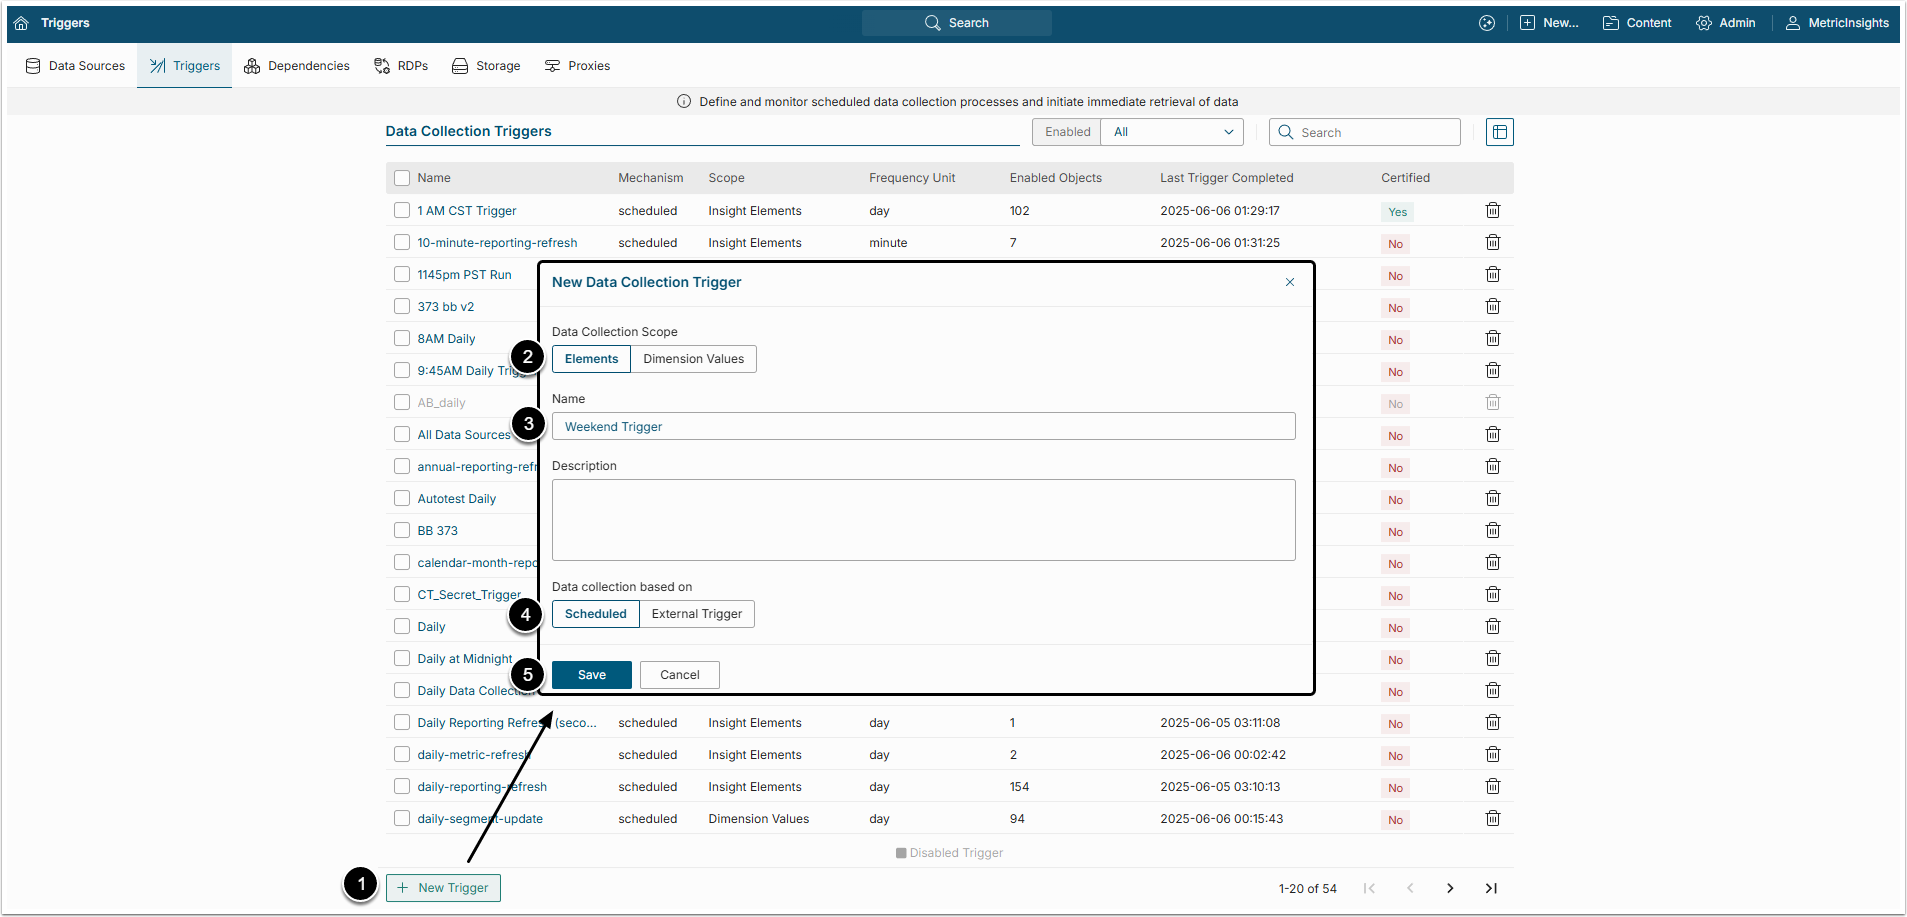Open the New... menu in the top bar

1549,23
